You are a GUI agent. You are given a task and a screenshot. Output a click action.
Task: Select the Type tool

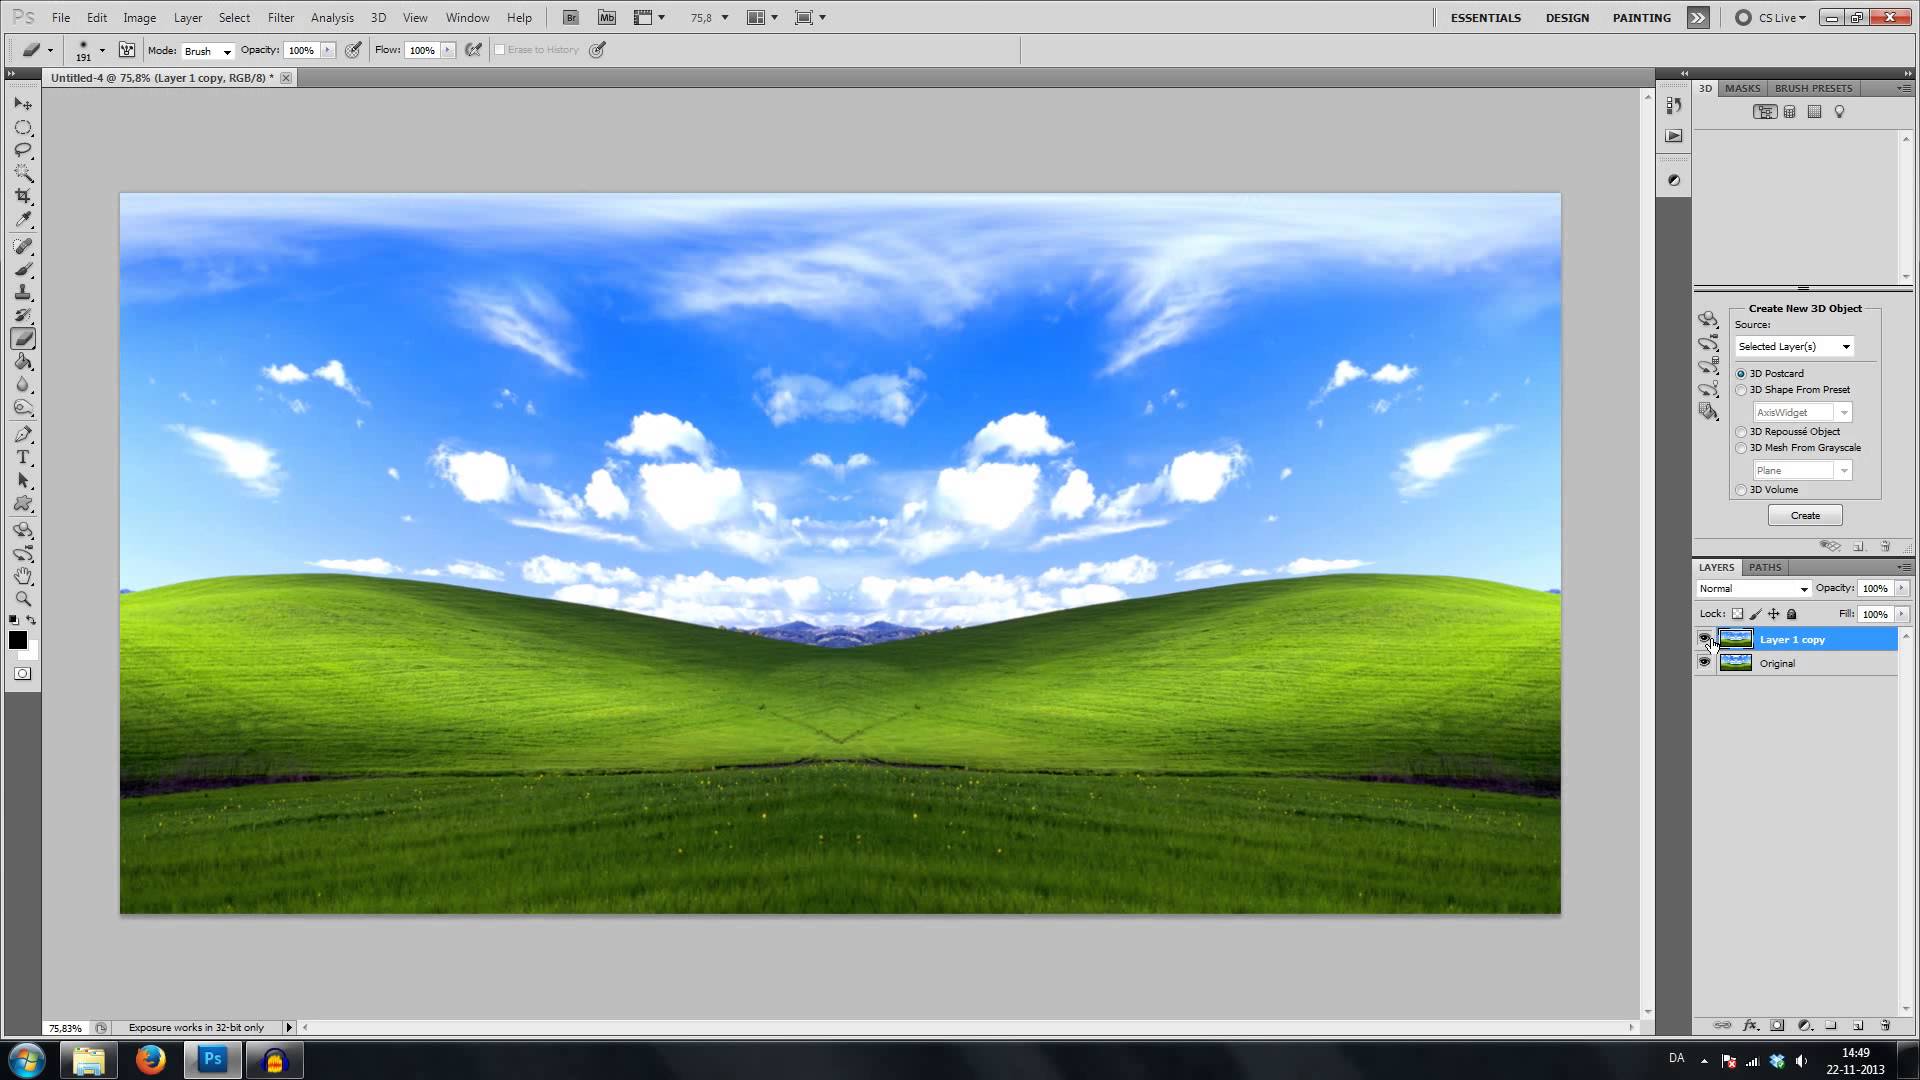coord(23,457)
